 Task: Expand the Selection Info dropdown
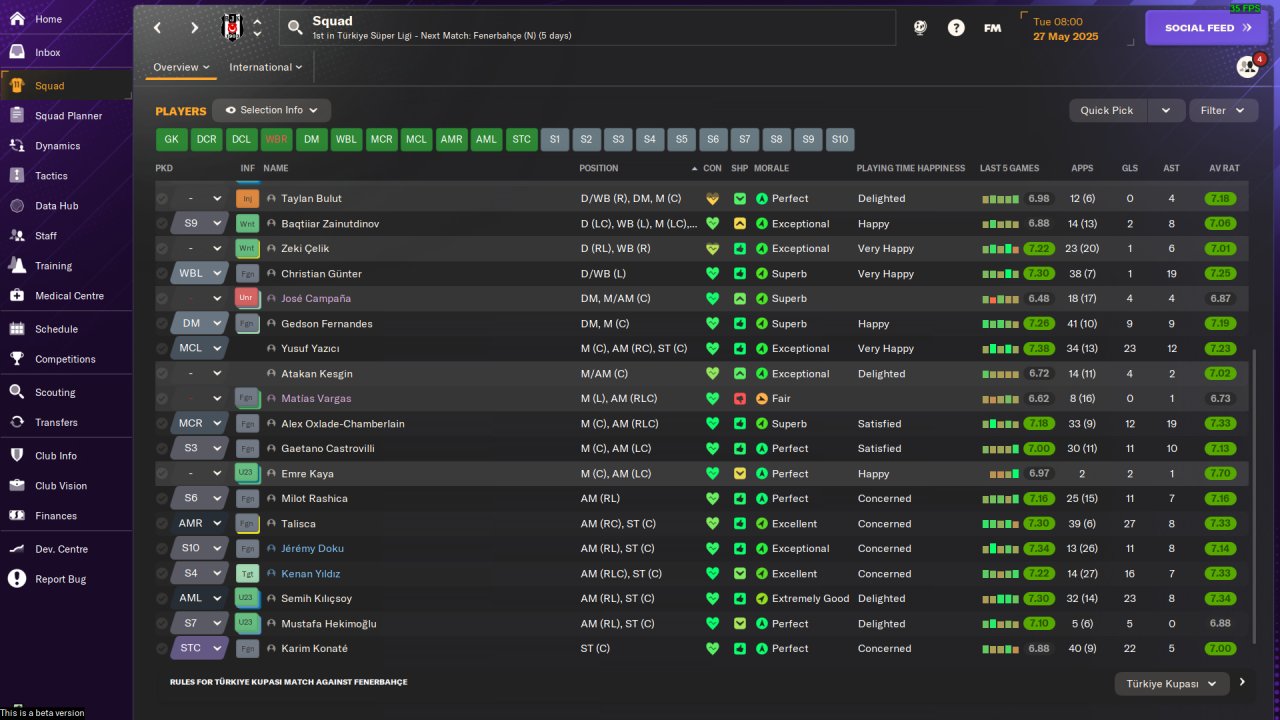click(x=271, y=110)
